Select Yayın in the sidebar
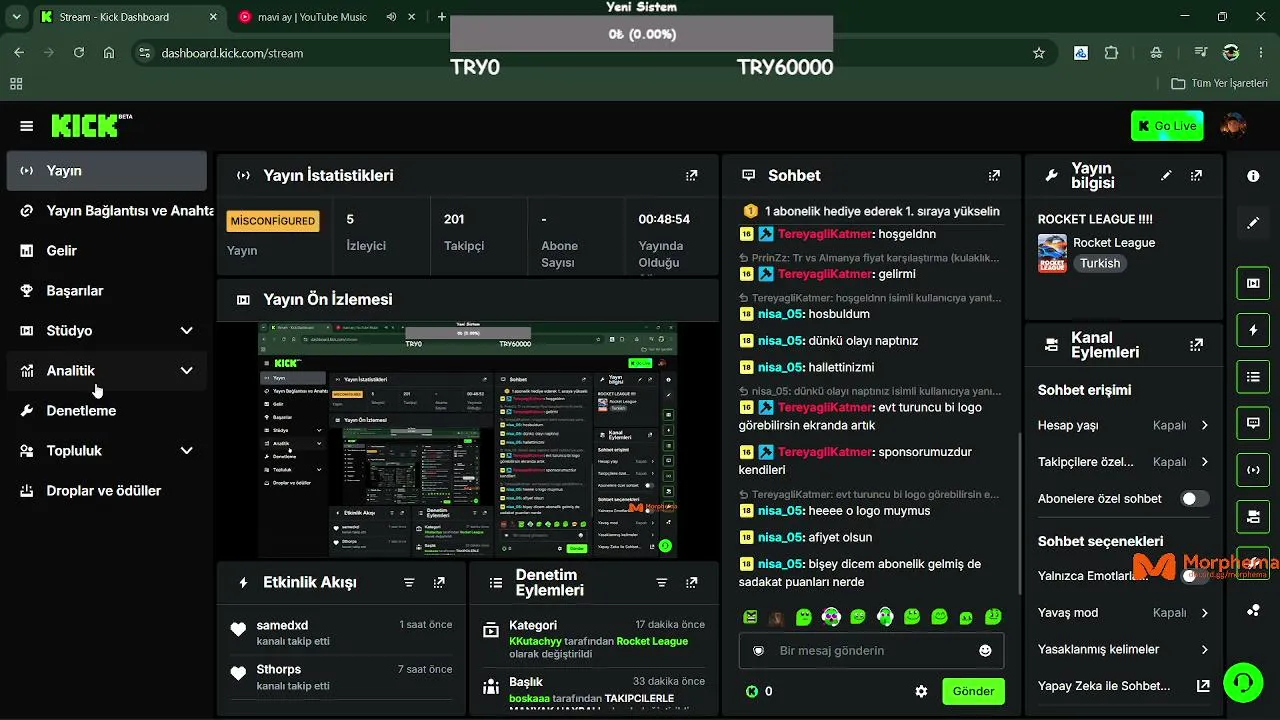 [x=107, y=170]
